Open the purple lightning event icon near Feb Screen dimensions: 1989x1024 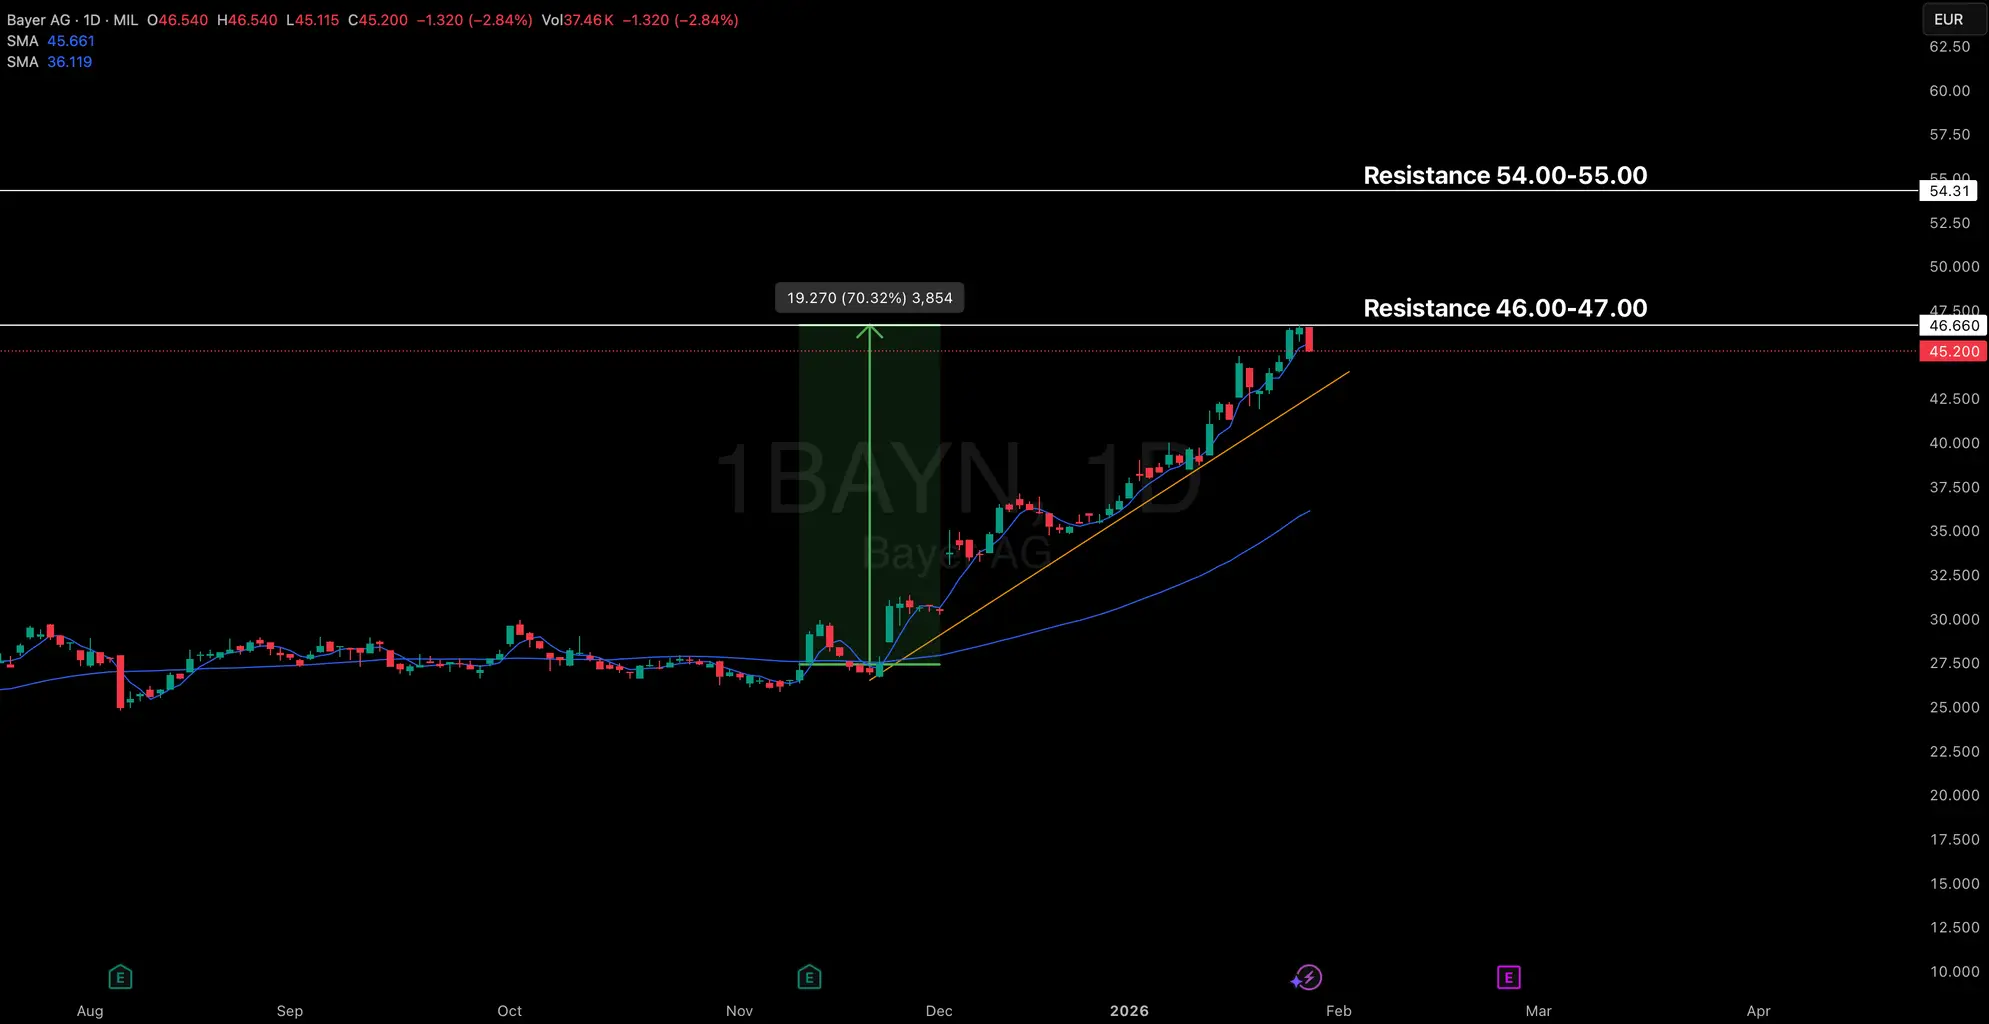pos(1307,977)
